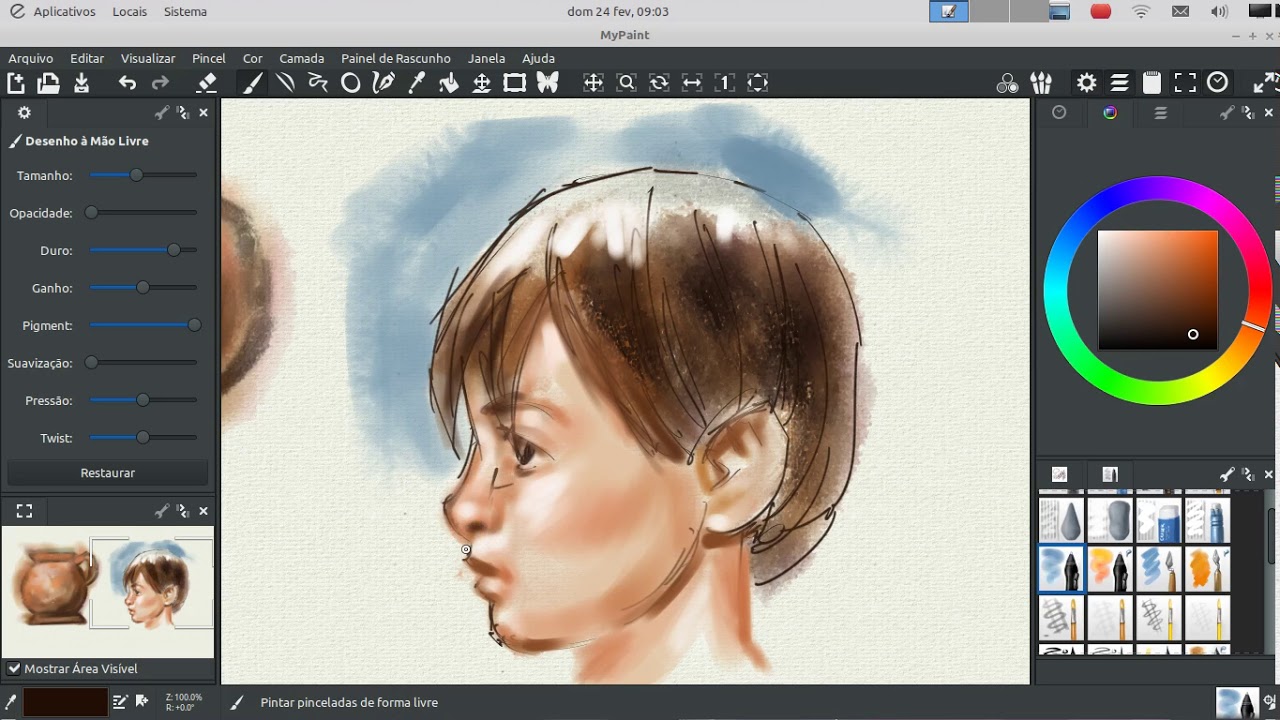Screen dimensions: 1280x720
Task: Open the Pincel menu
Action: click(x=208, y=58)
